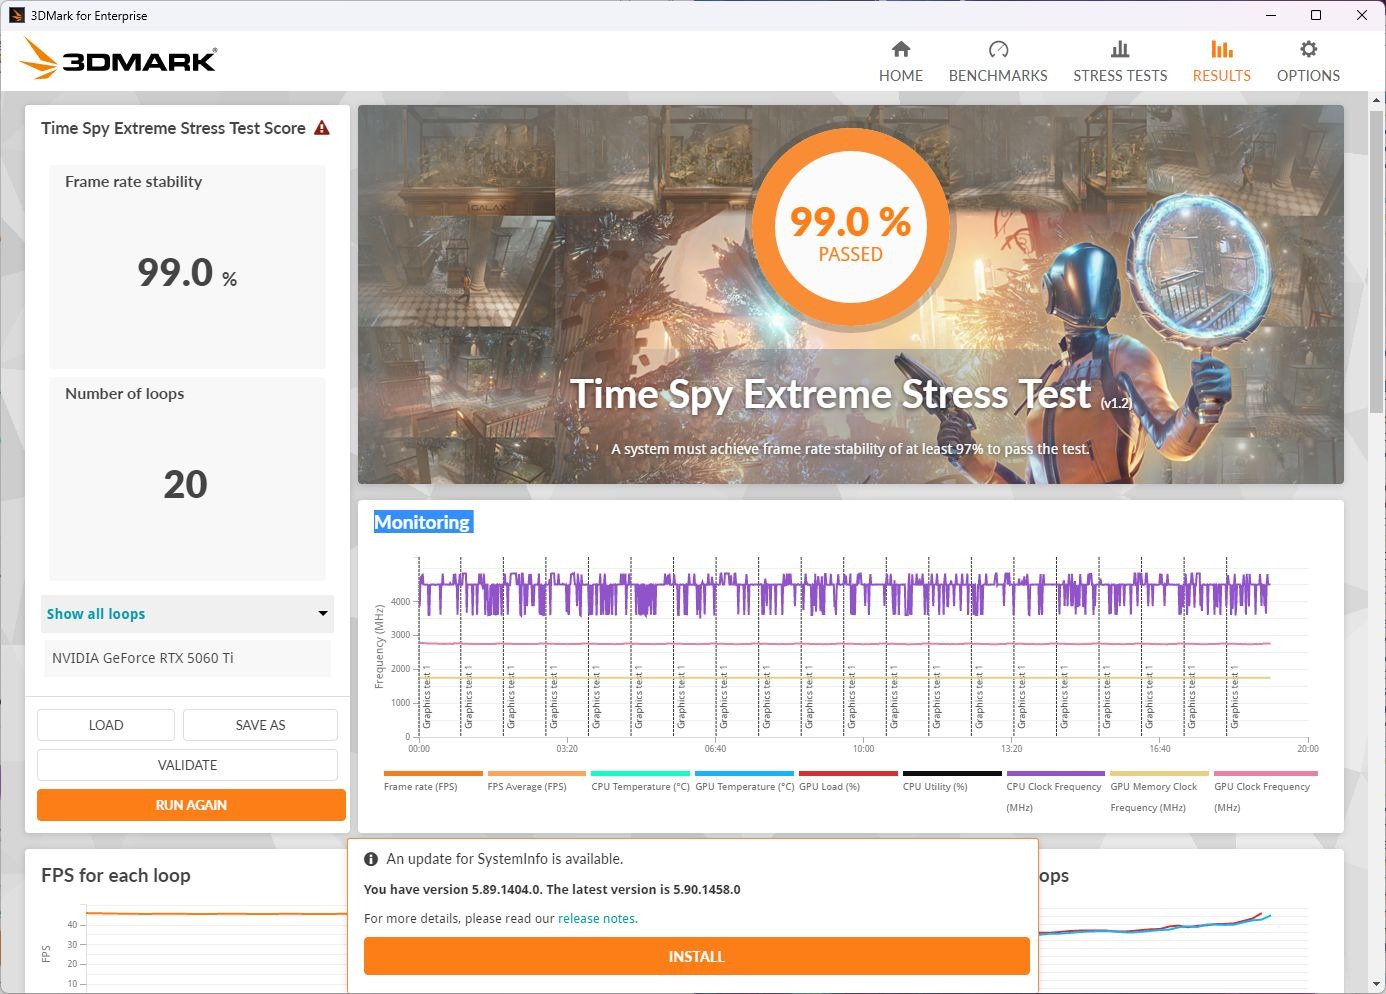1386x994 pixels.
Task: Click the 99.0 % PASSED score circle
Action: coord(850,228)
